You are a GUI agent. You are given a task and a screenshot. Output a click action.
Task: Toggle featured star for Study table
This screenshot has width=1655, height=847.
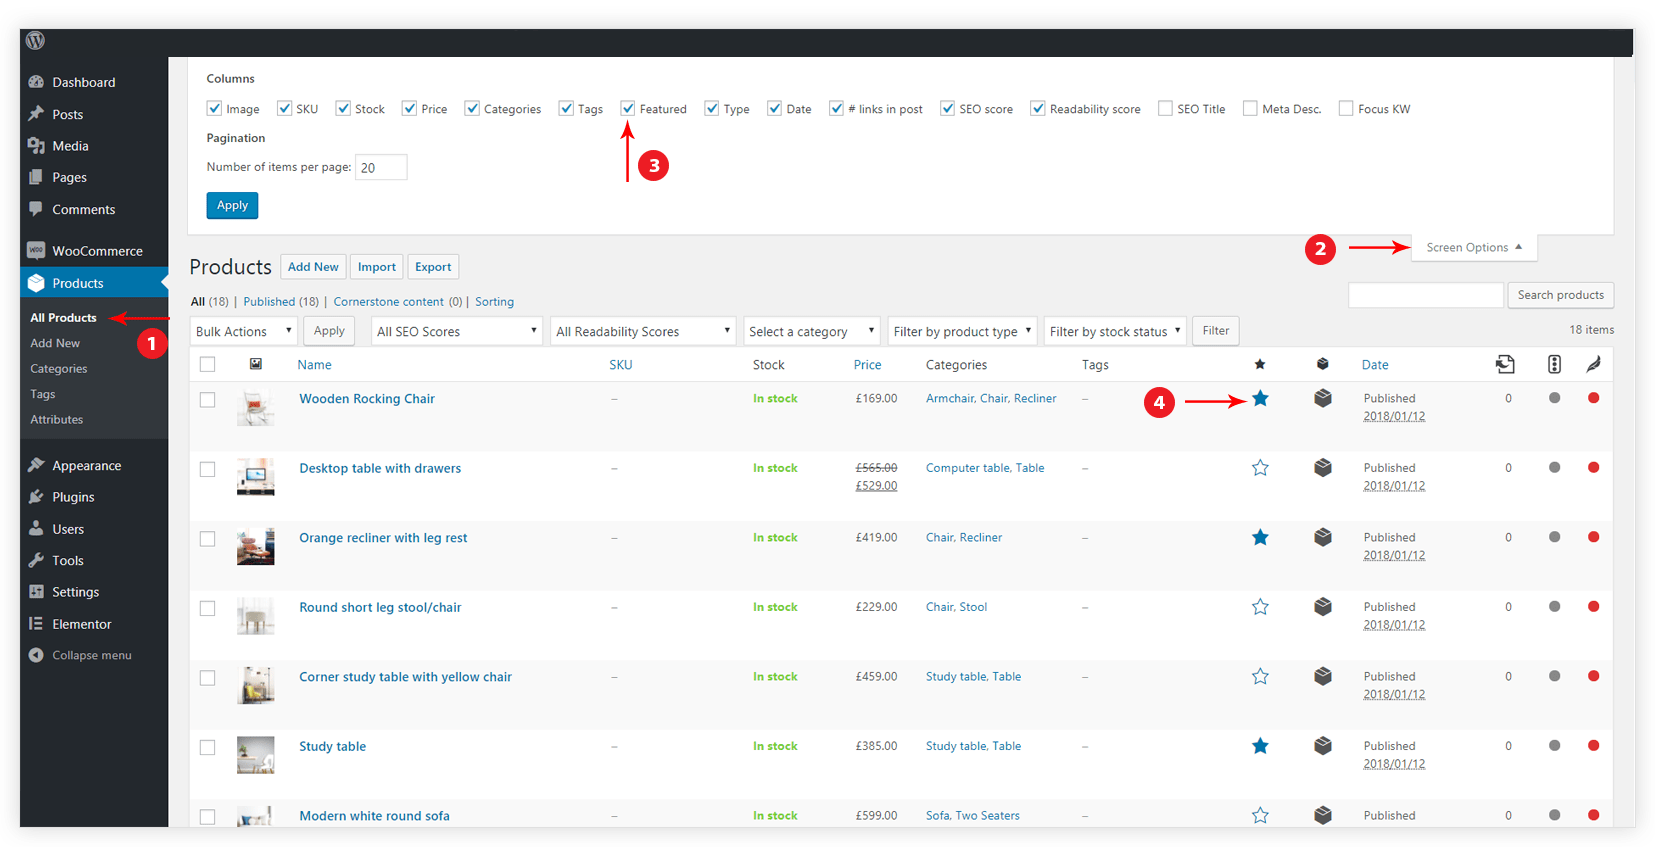(1260, 746)
